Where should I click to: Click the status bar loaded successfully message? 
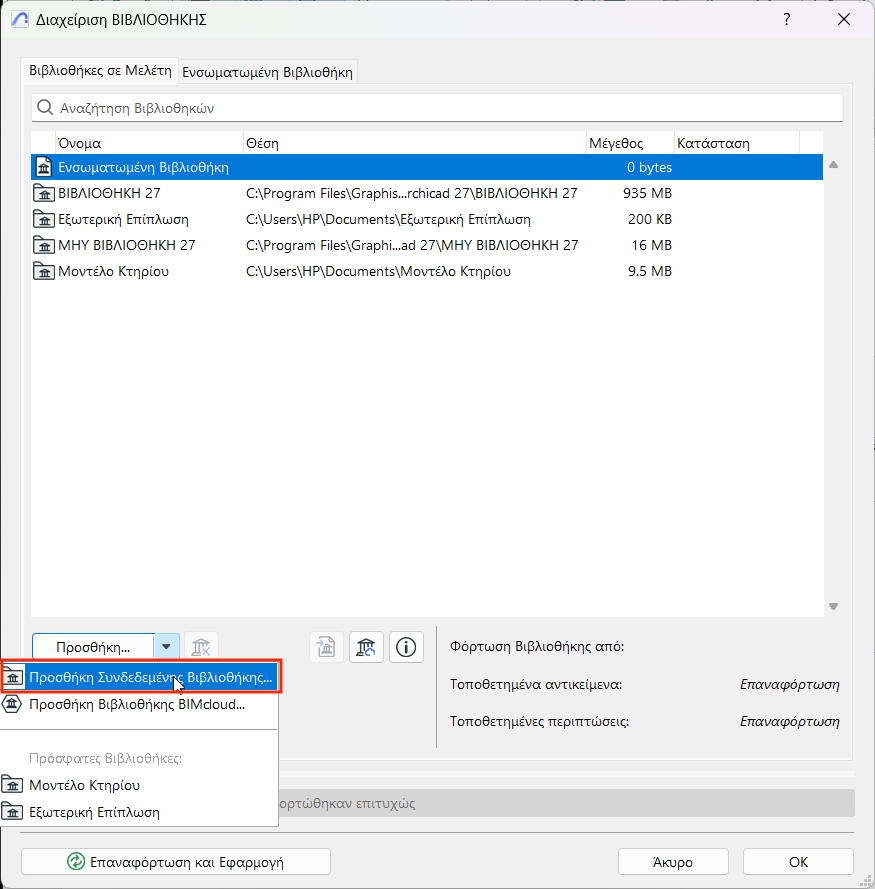tap(566, 803)
